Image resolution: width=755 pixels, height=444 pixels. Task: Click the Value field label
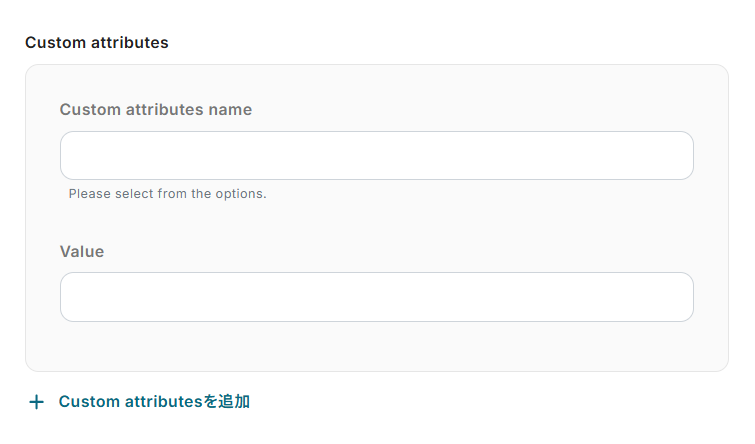[82, 251]
